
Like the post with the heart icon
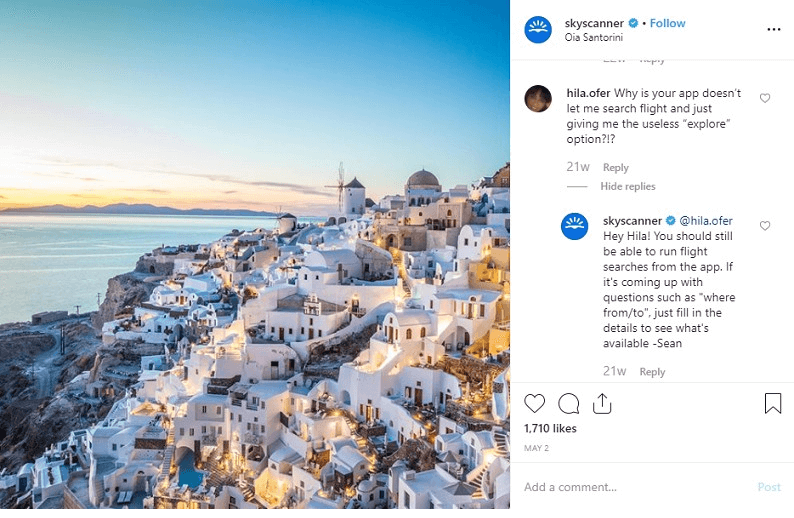coord(534,404)
